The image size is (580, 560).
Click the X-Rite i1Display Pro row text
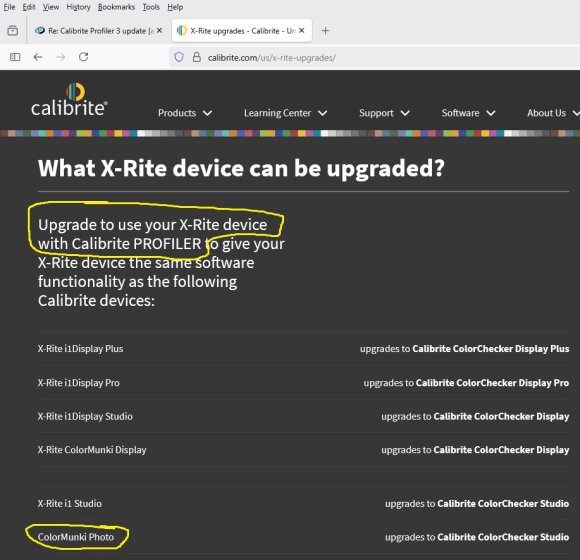(78, 383)
